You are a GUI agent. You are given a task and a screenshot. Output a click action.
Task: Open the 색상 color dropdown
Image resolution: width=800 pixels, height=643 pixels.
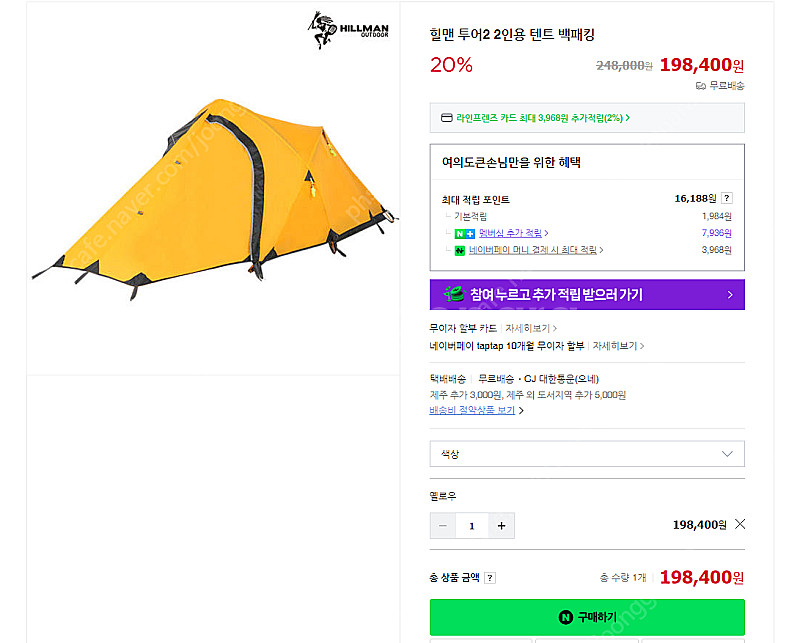click(587, 454)
